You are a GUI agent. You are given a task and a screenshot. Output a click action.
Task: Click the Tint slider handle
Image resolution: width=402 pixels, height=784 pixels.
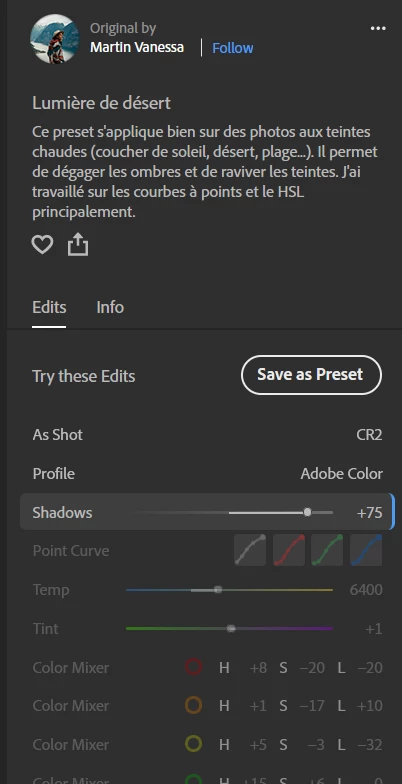click(x=230, y=628)
